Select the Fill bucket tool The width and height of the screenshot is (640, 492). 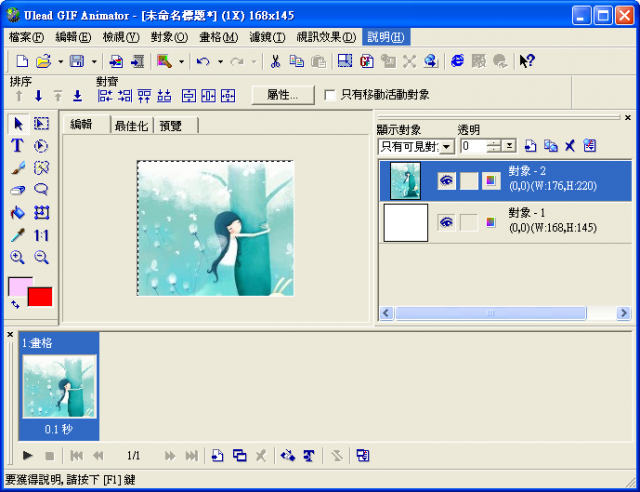[17, 213]
